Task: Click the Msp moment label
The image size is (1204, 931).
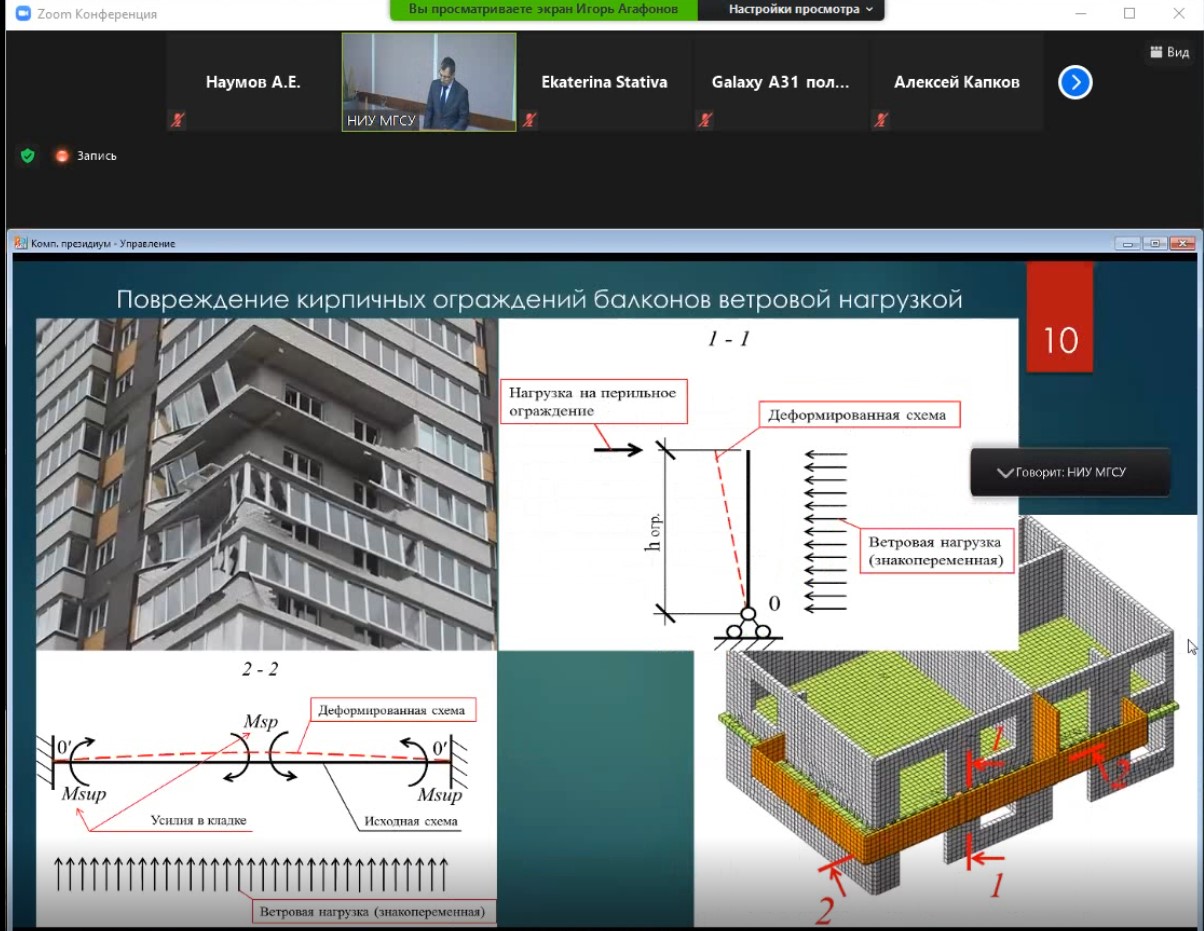Action: click(261, 722)
